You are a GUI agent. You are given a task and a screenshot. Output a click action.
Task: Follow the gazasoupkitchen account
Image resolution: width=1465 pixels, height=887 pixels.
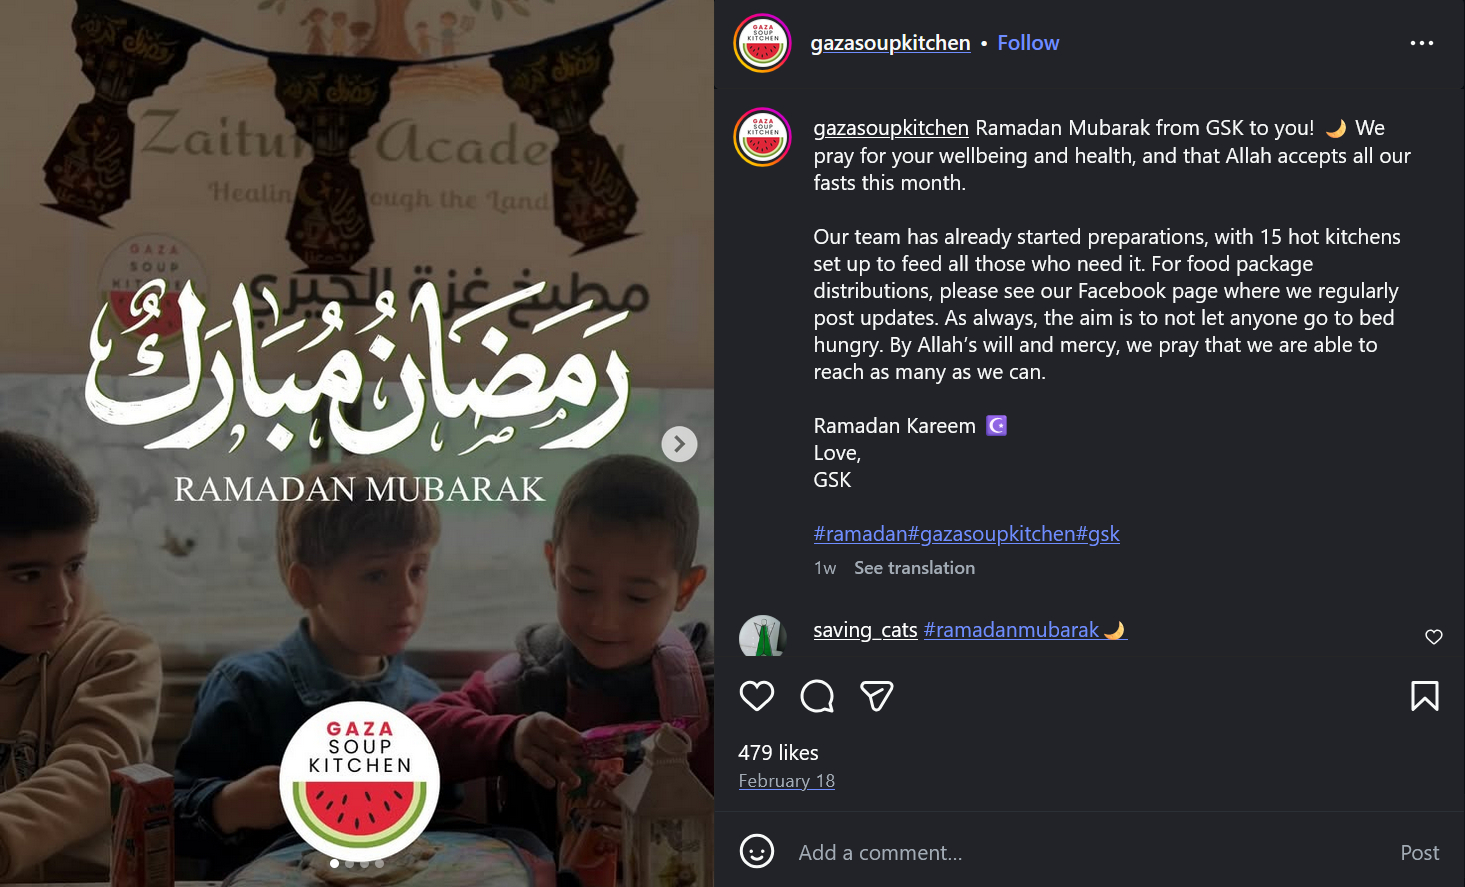tap(1028, 43)
